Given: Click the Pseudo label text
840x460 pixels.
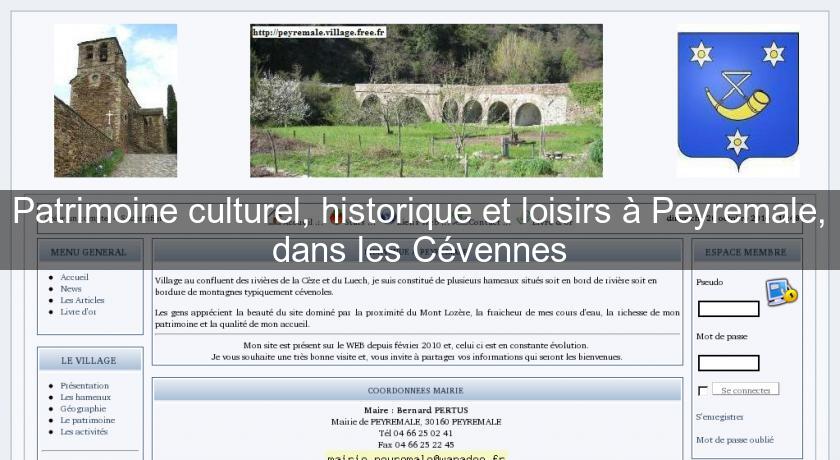Looking at the screenshot, I should coord(710,282).
